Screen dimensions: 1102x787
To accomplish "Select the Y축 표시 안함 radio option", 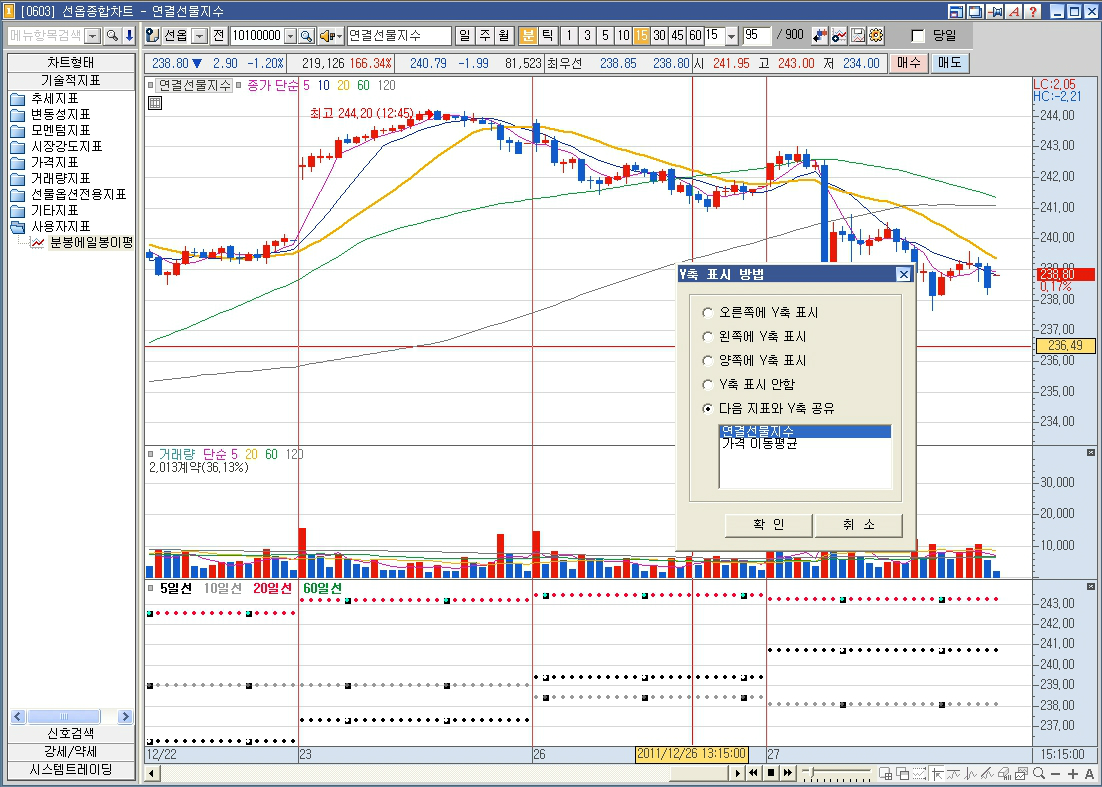I will pos(708,385).
